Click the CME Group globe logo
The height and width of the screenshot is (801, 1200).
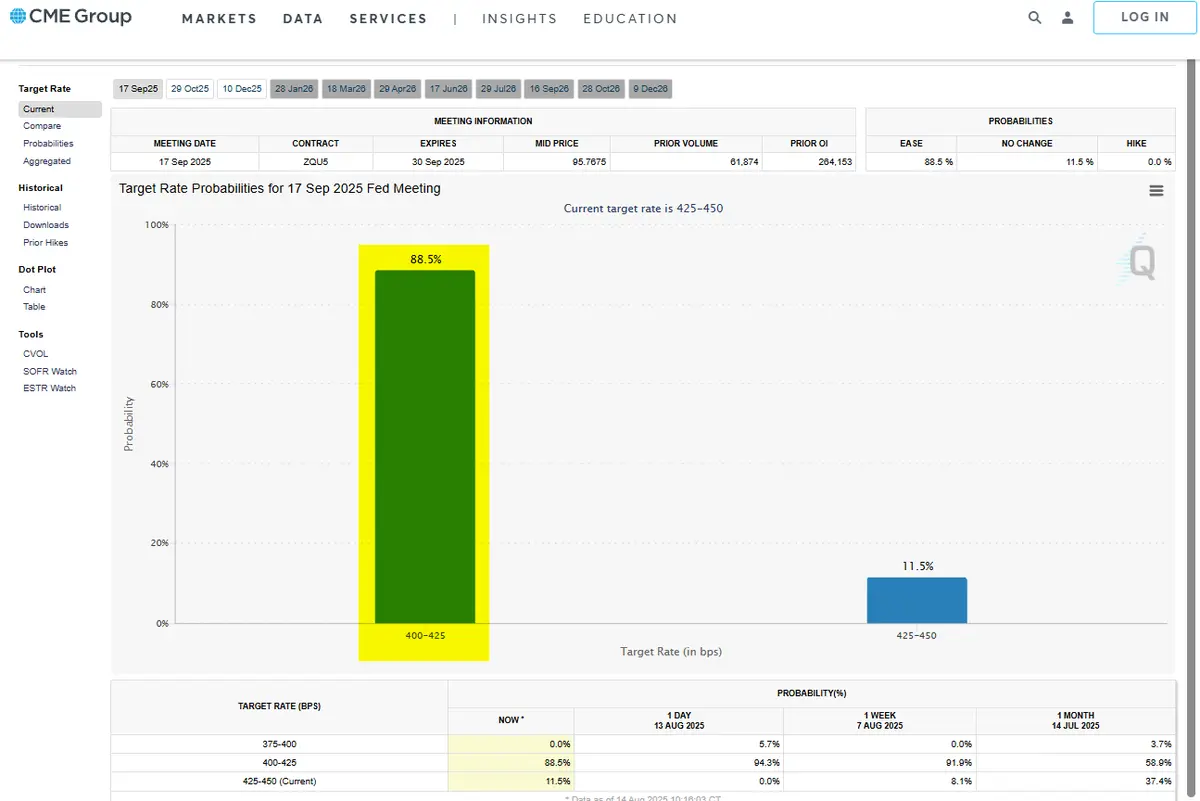[18, 17]
